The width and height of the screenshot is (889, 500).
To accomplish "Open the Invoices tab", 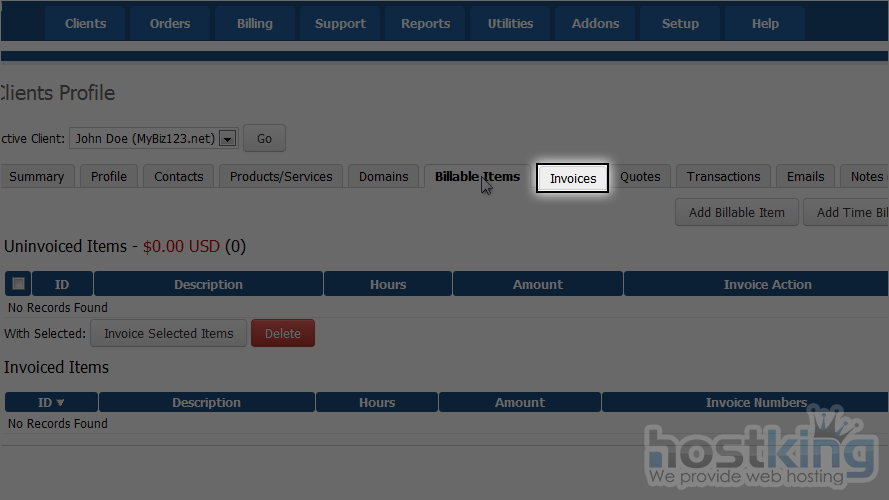I will (572, 178).
